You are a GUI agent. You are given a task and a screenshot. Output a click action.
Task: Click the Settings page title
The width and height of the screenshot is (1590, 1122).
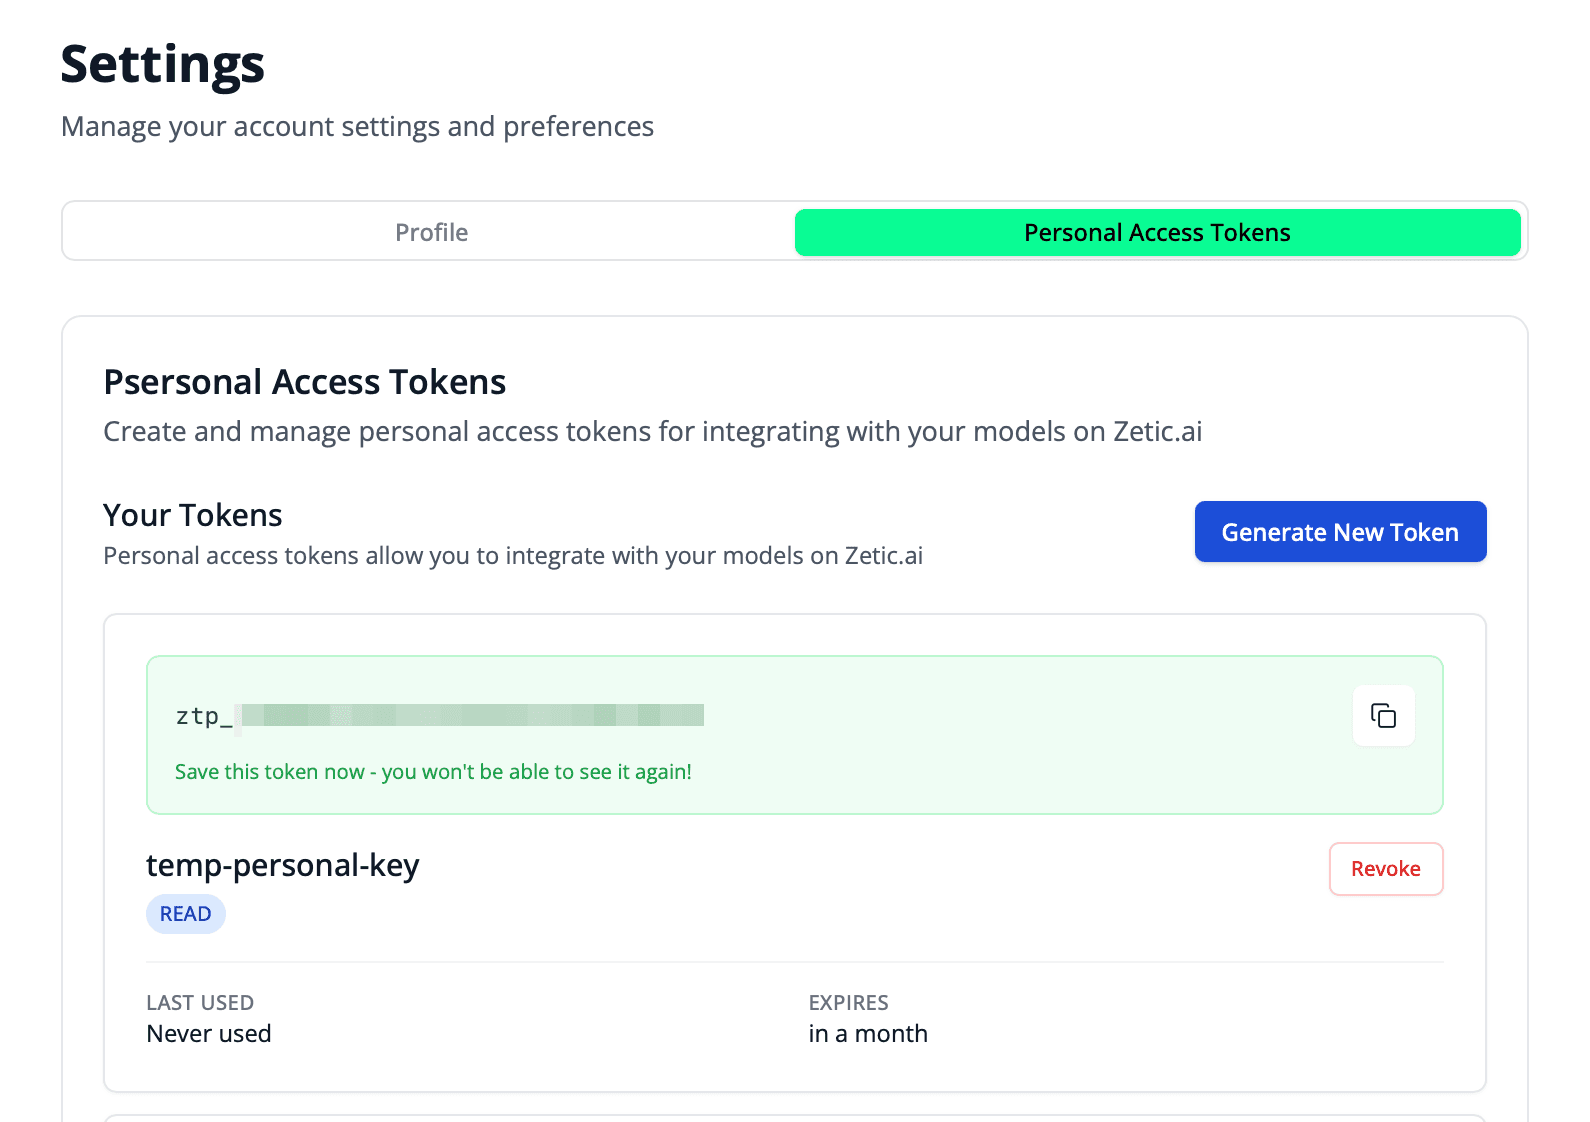point(163,63)
